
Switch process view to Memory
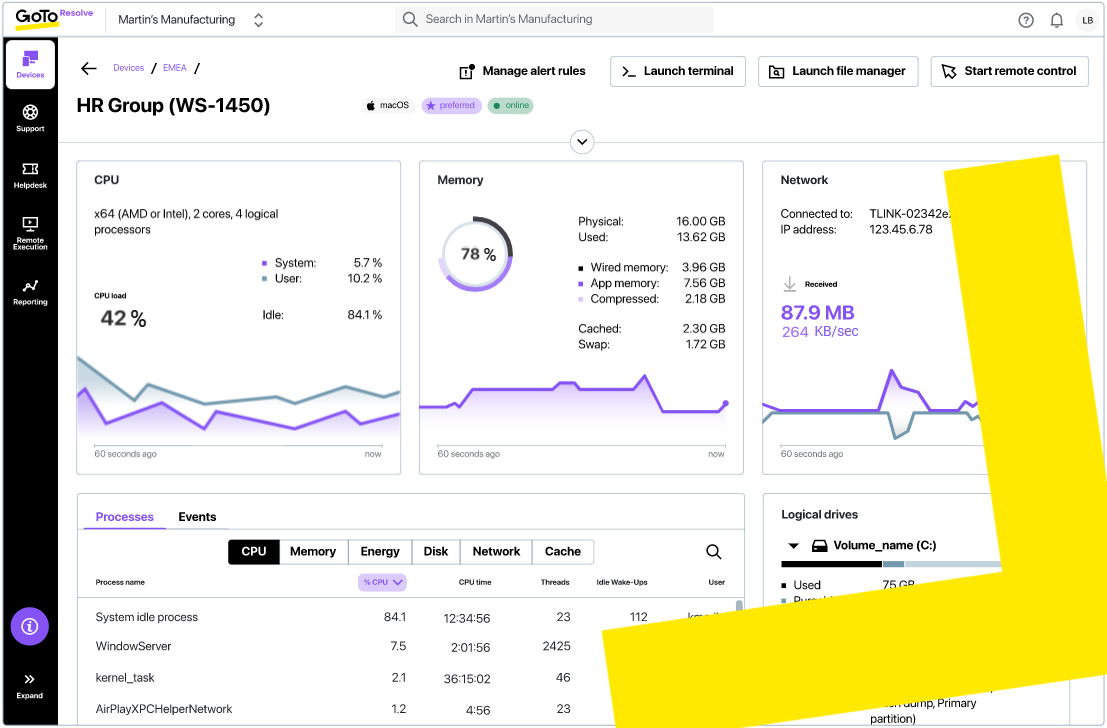(x=313, y=552)
